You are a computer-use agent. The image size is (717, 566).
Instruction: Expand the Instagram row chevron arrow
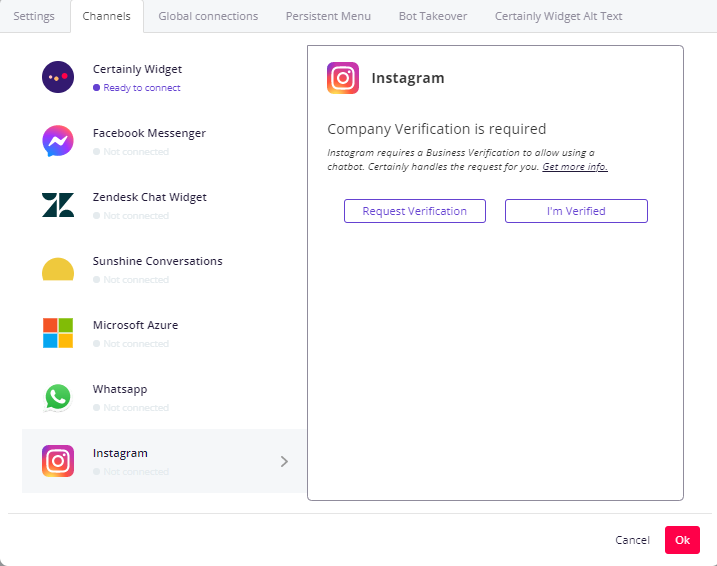284,461
